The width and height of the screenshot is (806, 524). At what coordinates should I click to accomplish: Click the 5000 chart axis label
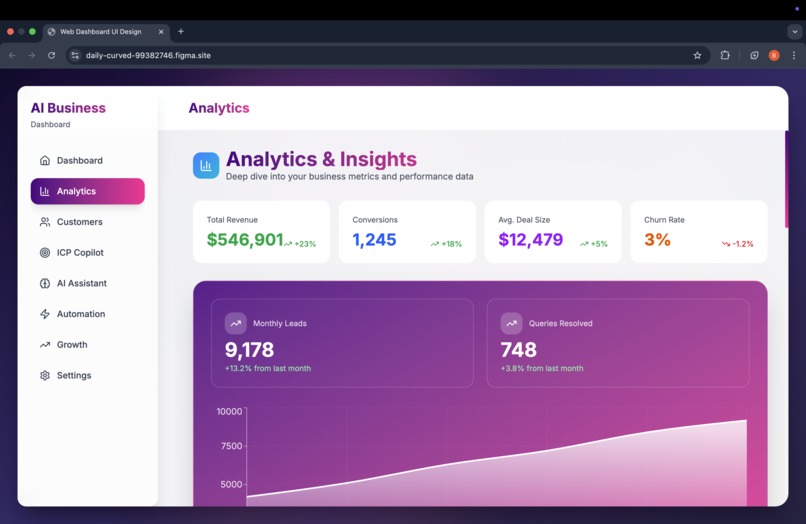[x=231, y=484]
